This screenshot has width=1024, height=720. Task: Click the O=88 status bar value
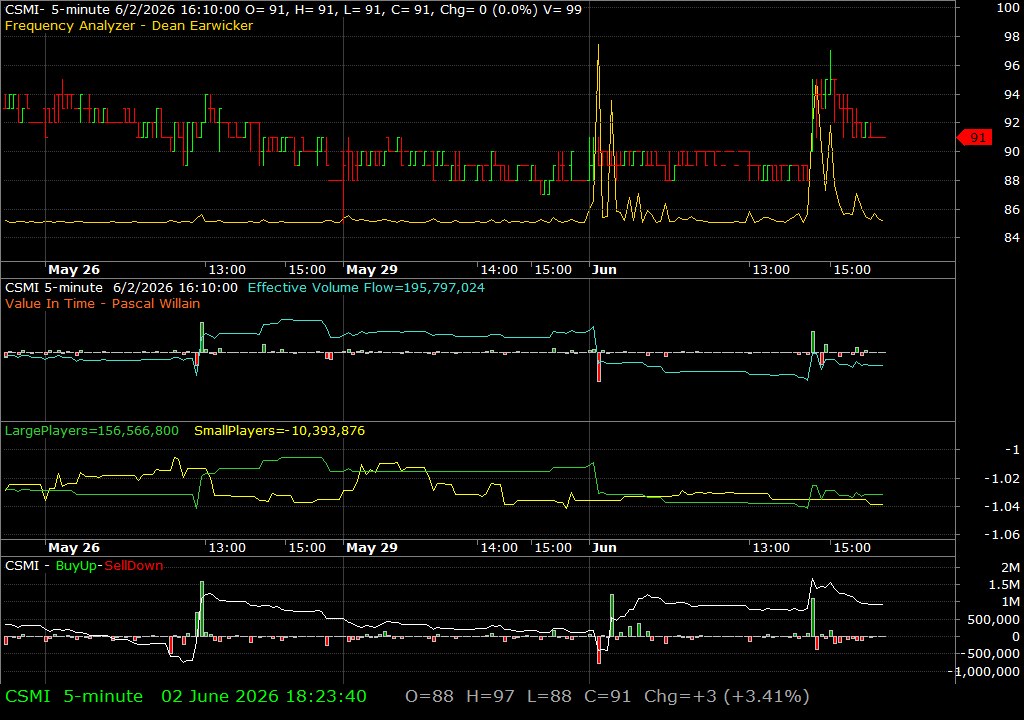coord(430,696)
